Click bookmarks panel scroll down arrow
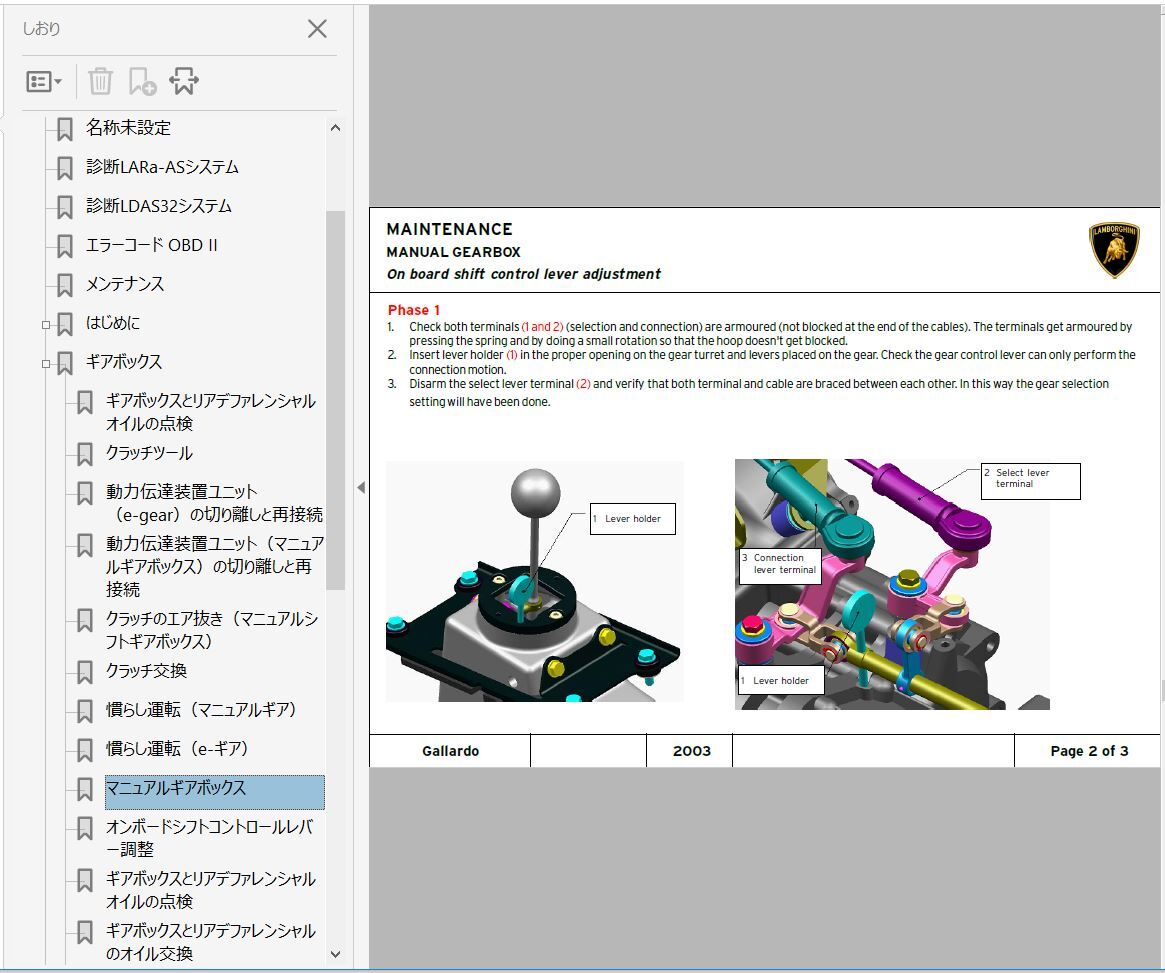The width and height of the screenshot is (1165, 973). coord(335,954)
